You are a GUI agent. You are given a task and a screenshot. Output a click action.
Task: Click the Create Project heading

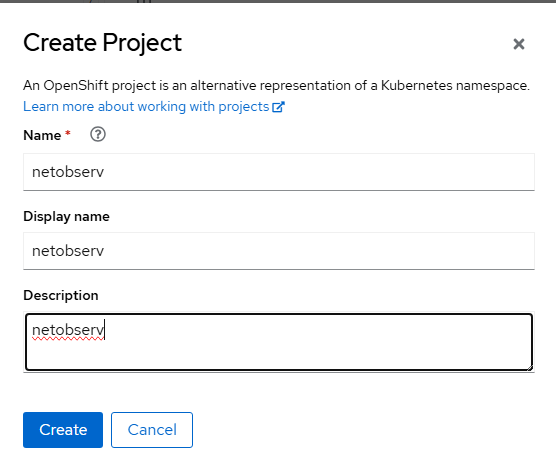pyautogui.click(x=102, y=43)
